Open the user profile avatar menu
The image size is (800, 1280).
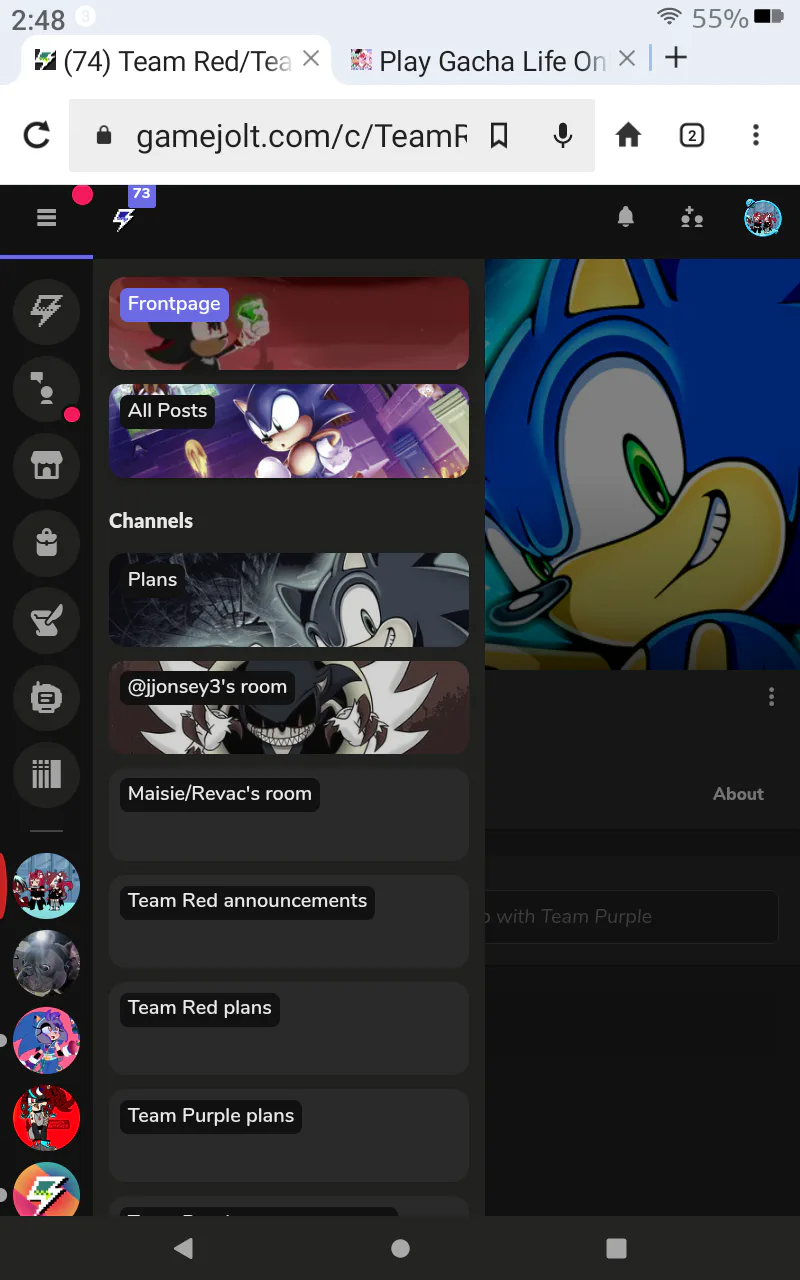tap(763, 217)
